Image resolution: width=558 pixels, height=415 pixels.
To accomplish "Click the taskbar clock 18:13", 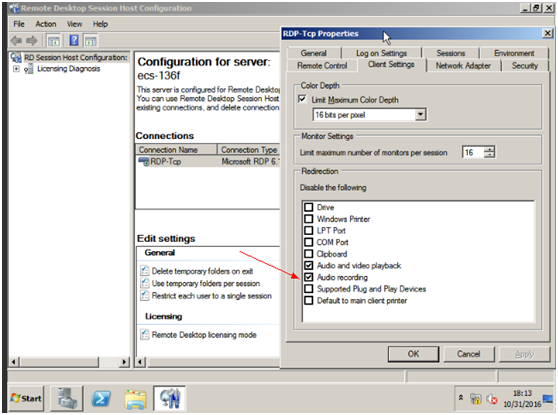I will [x=522, y=393].
